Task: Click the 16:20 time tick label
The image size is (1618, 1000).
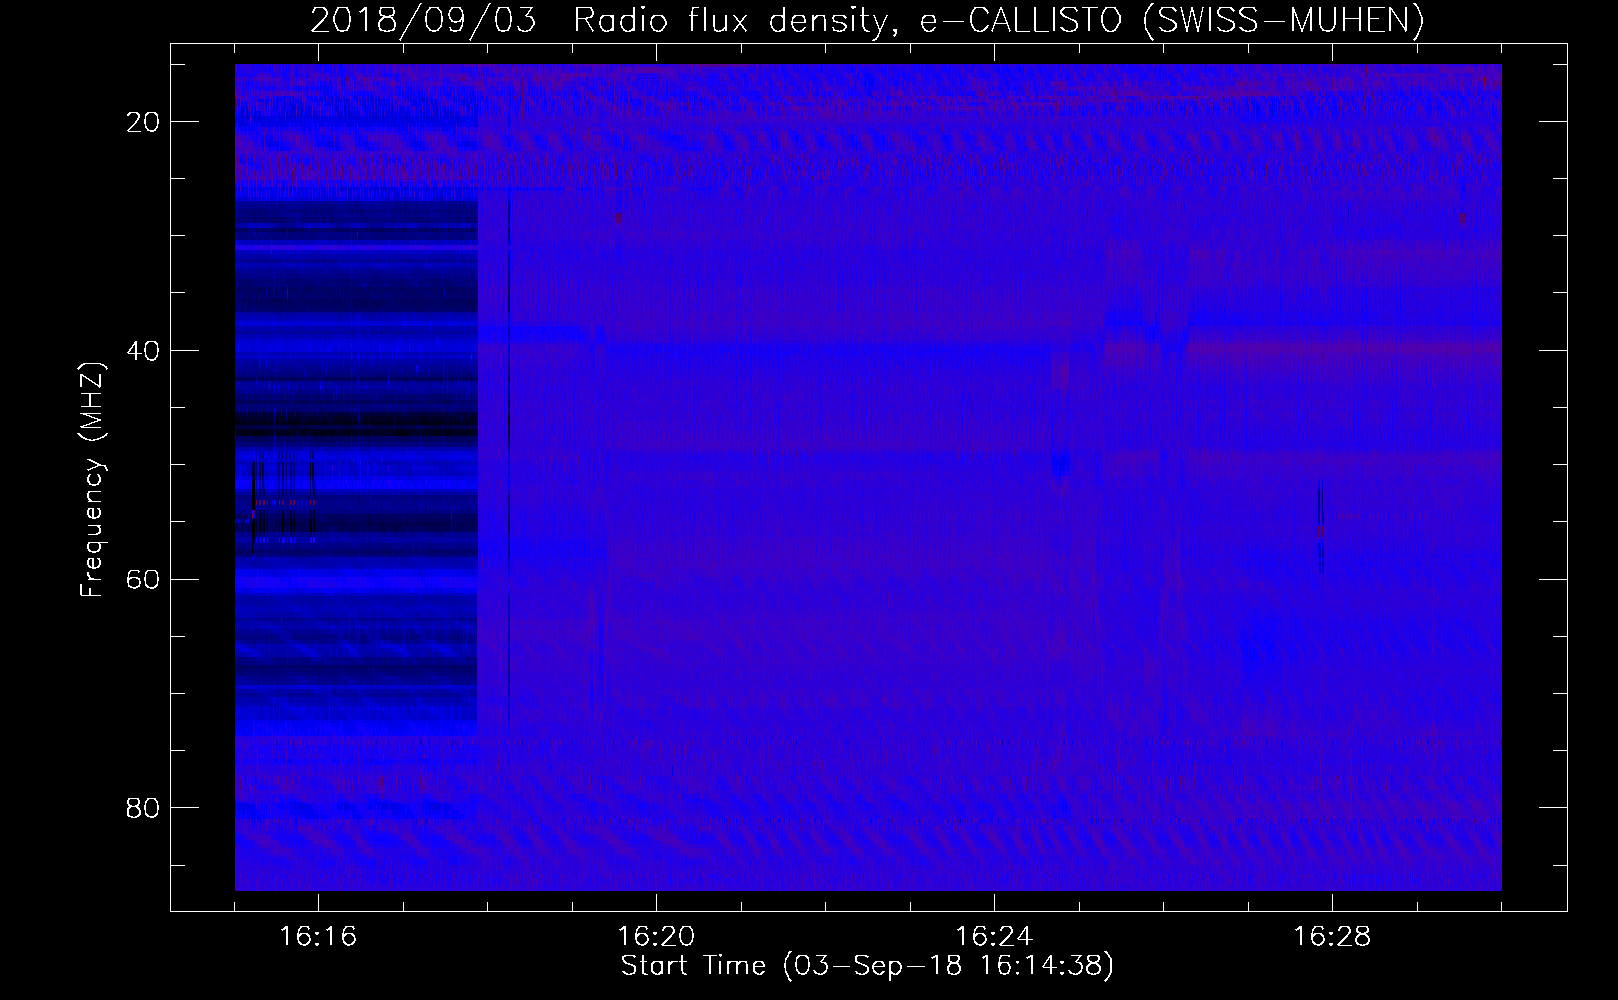Action: (656, 937)
